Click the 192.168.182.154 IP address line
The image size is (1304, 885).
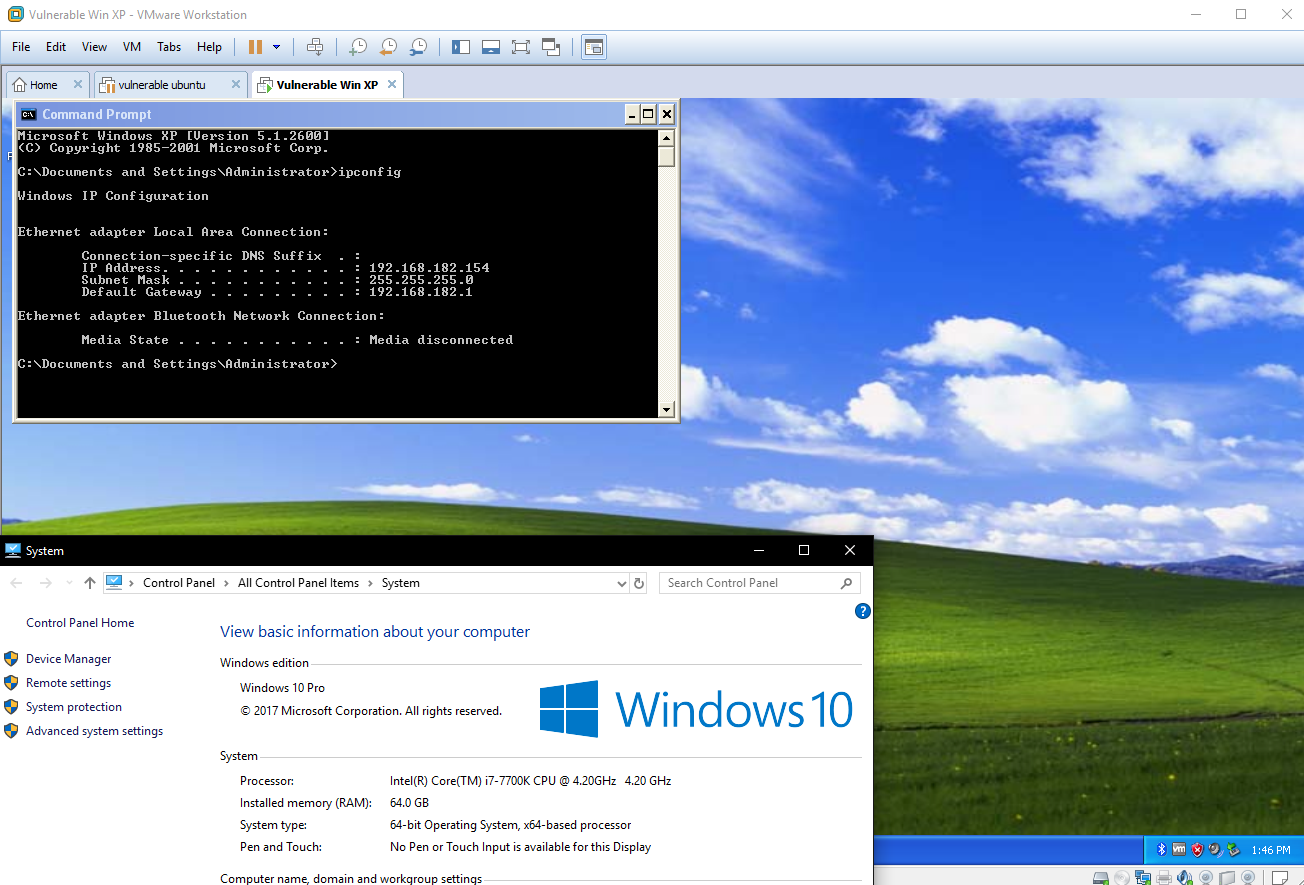[286, 268]
